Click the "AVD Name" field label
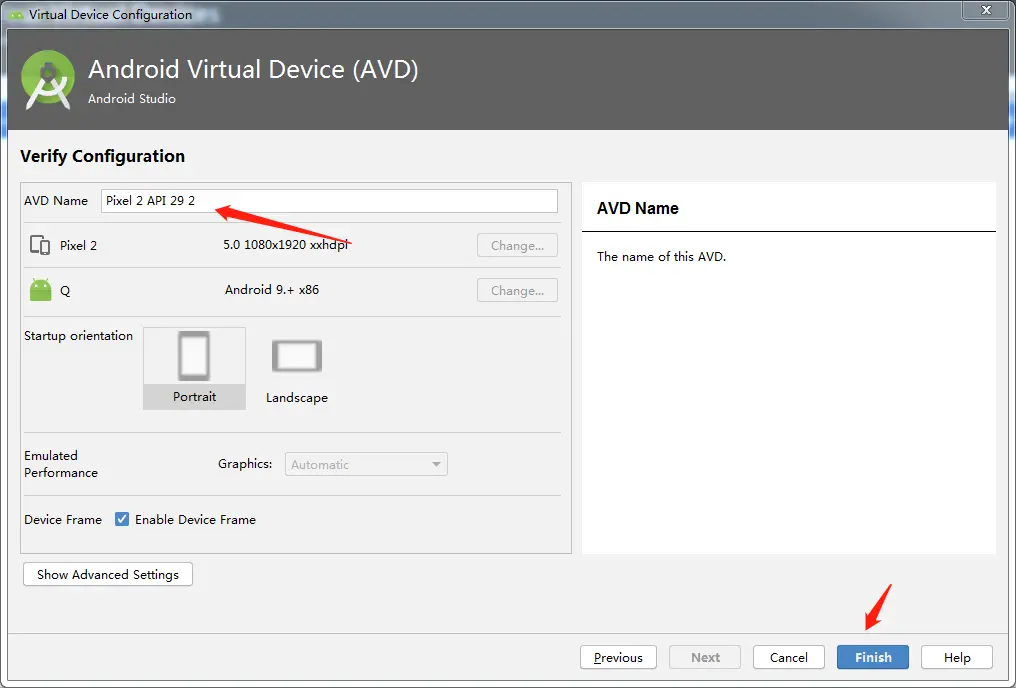This screenshot has width=1016, height=688. (56, 201)
